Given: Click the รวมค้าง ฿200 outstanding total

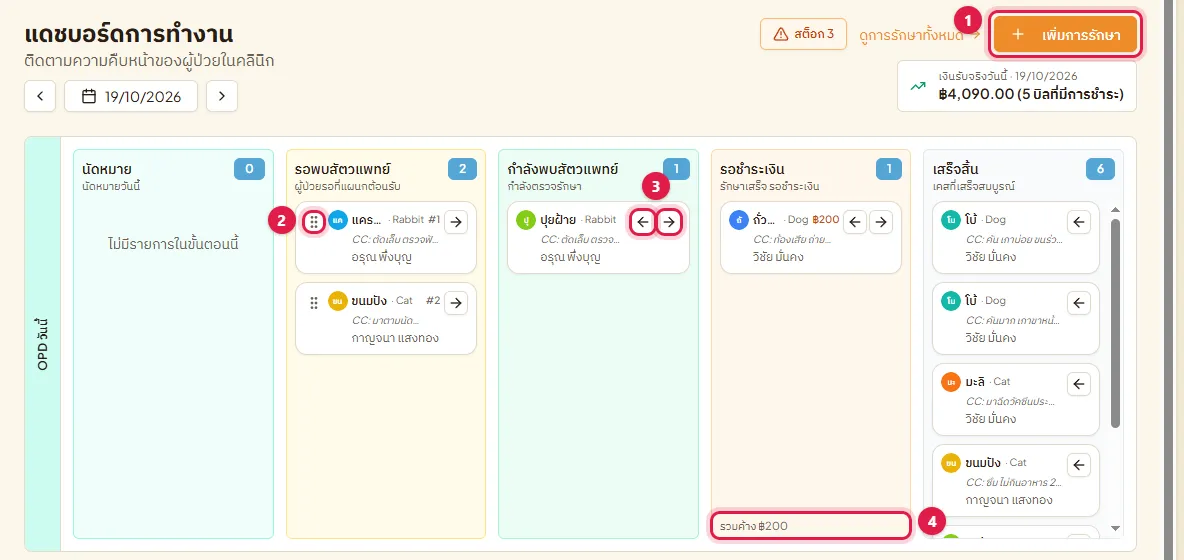Looking at the screenshot, I should pyautogui.click(x=810, y=525).
